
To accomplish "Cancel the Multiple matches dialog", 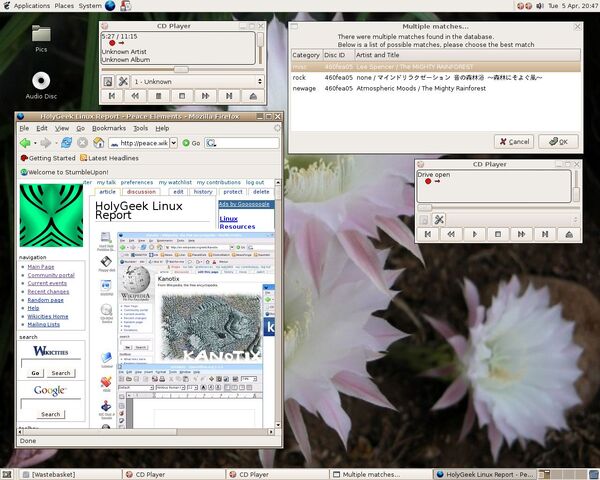I will coord(514,142).
